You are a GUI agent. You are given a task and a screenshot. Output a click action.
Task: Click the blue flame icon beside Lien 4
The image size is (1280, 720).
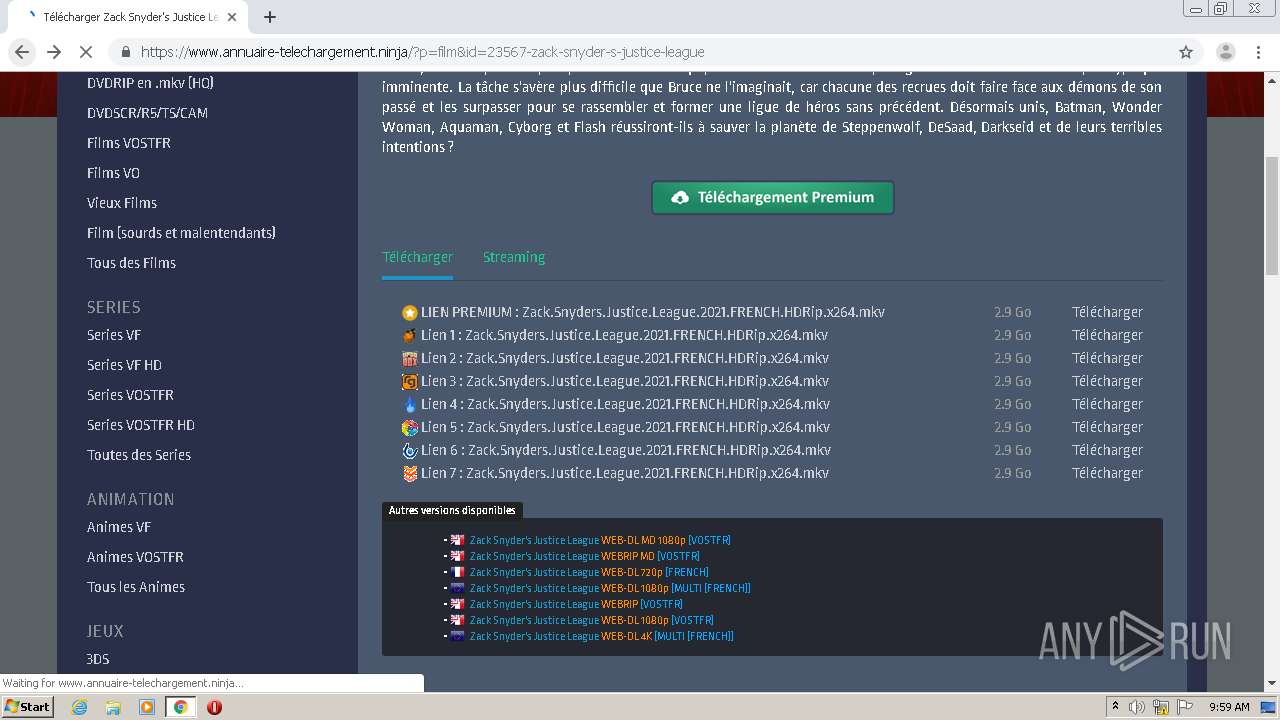[x=410, y=404]
